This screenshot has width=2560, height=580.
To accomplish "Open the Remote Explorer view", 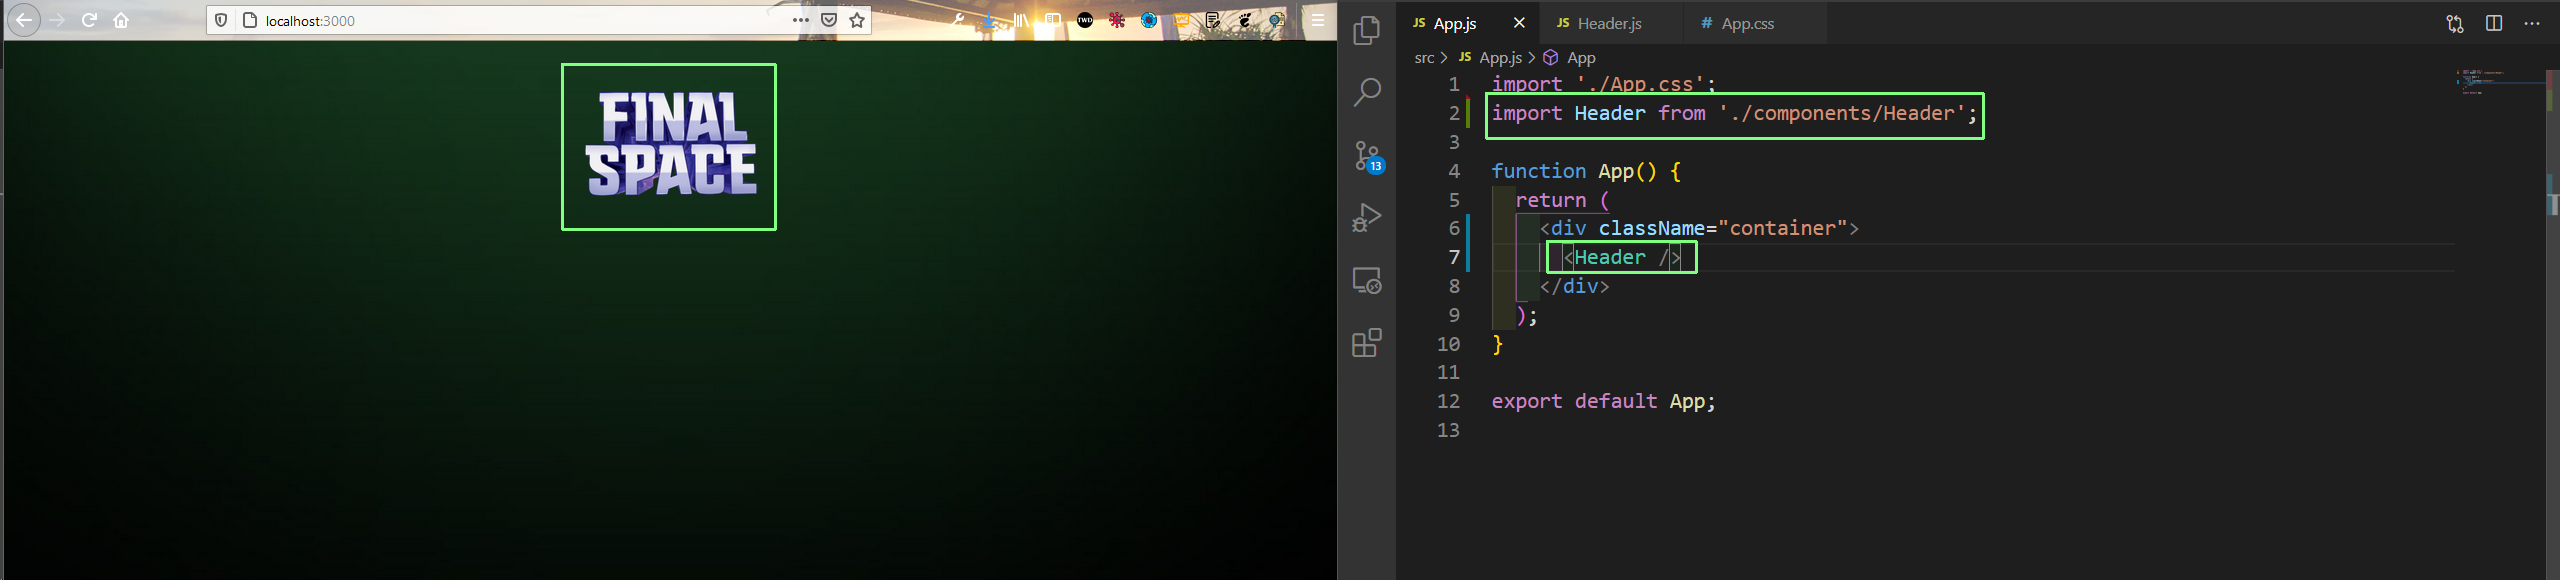I will pos(1367,280).
